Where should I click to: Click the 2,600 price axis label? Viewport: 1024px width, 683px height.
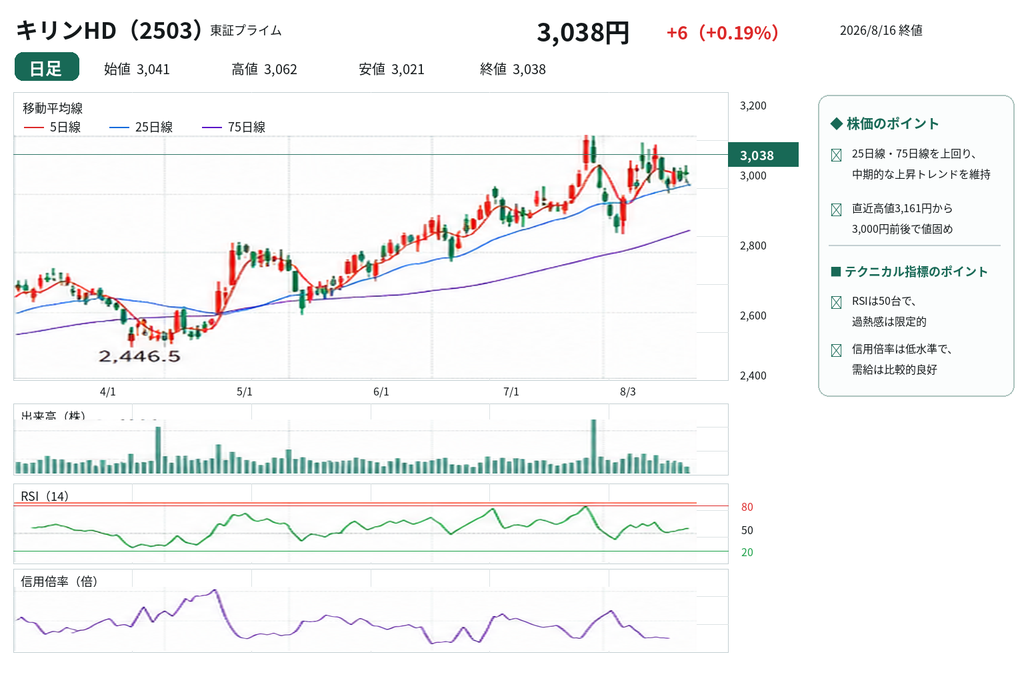(753, 316)
